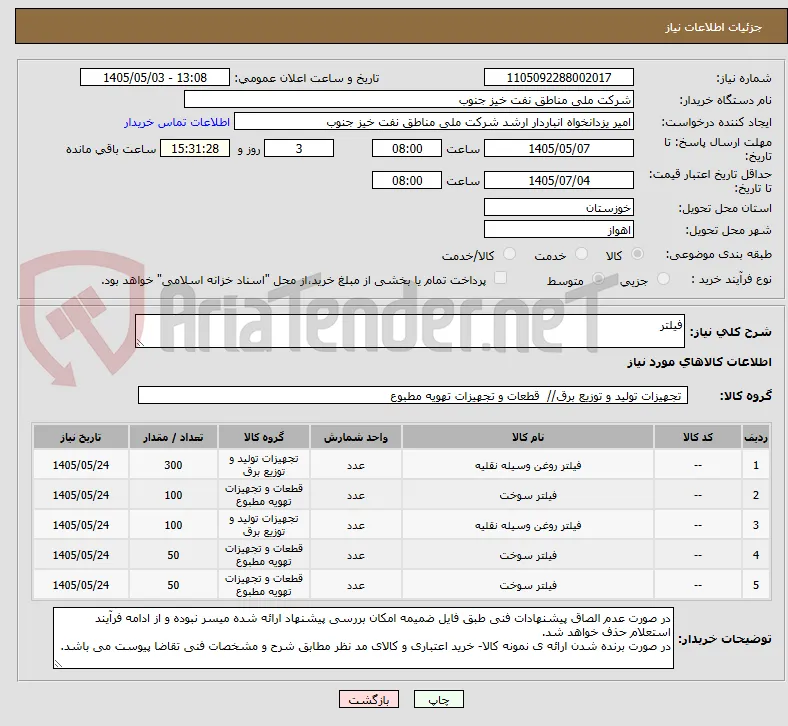Click the اطلاعات کالاهای مورد نیاز section heading
Image resolution: width=788 pixels, height=726 pixels.
[x=699, y=362]
